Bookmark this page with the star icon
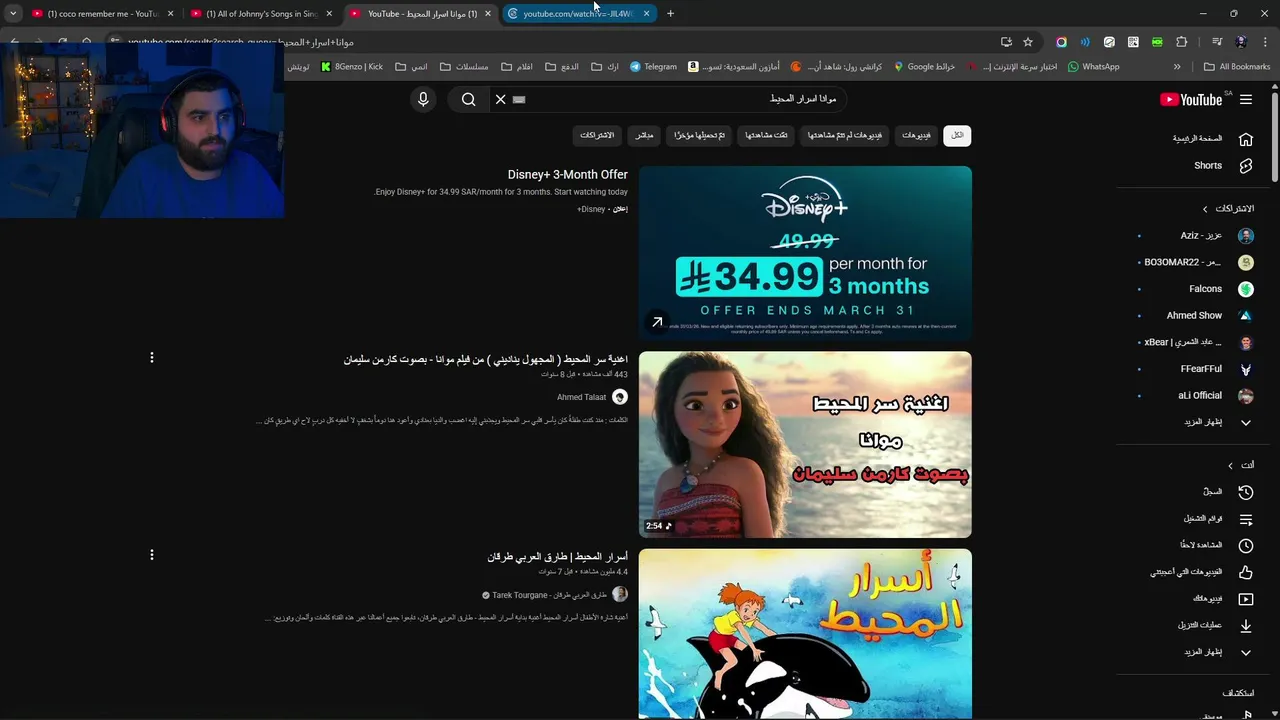The image size is (1280, 720). [1027, 42]
